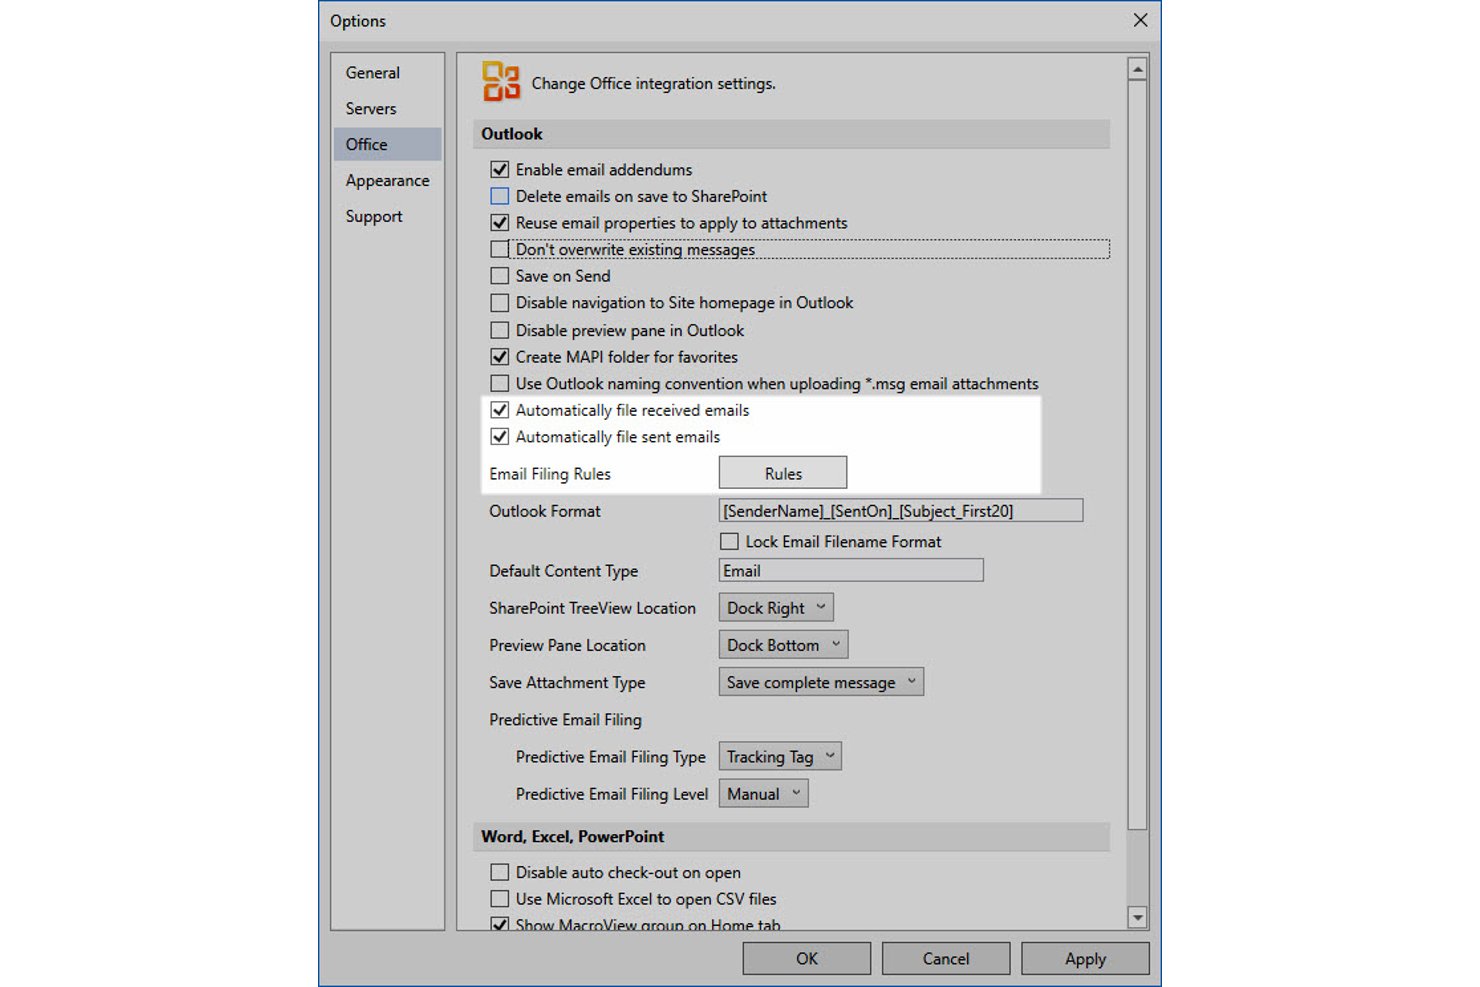Screen dimensions: 1480x987
Task: Check Don't overwrite existing messages
Action: coord(500,249)
